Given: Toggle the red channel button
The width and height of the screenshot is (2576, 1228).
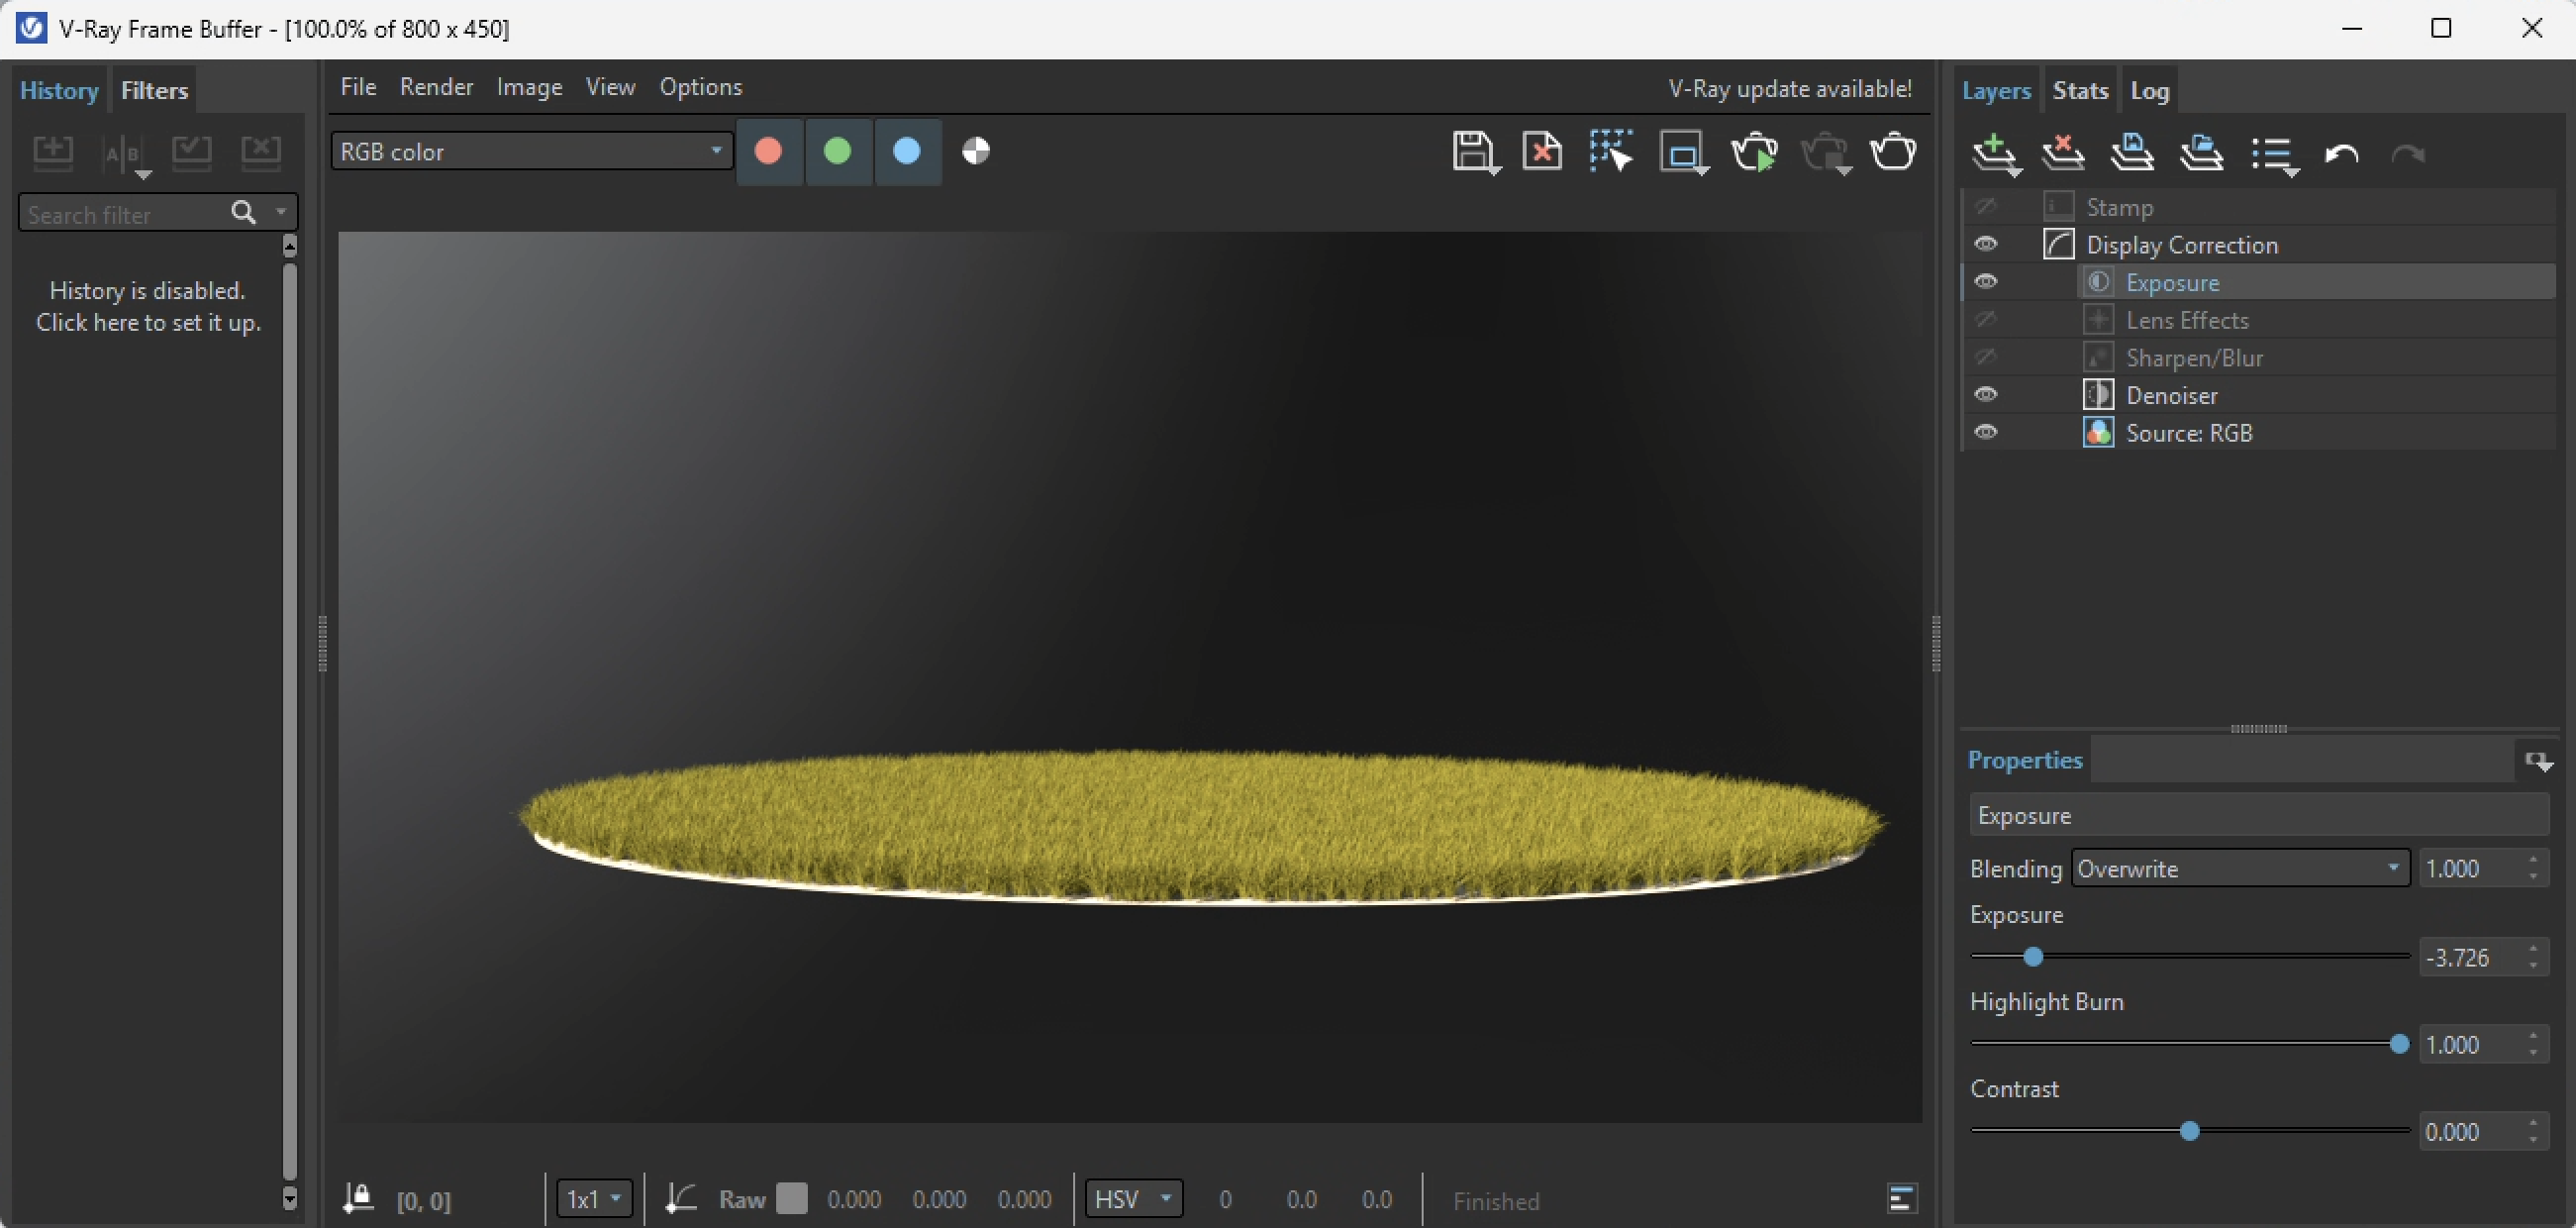Looking at the screenshot, I should pyautogui.click(x=768, y=151).
